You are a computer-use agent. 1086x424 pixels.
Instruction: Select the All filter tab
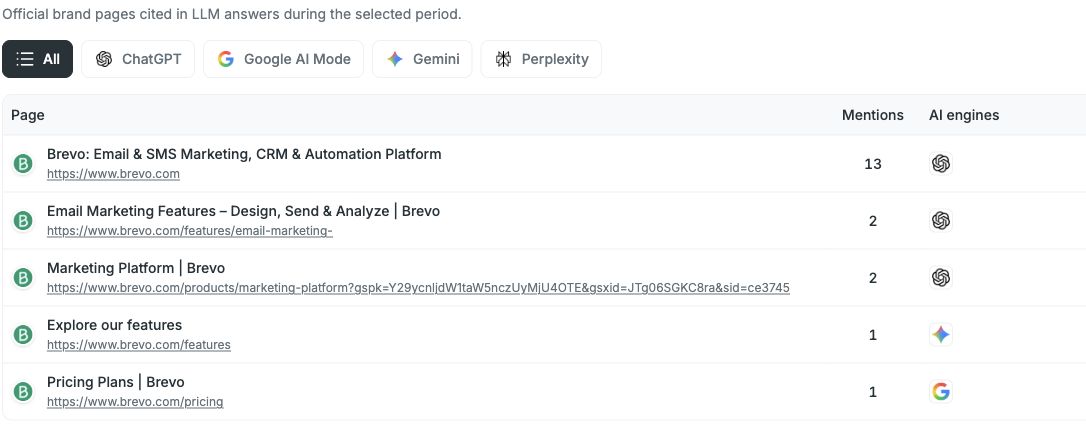[x=37, y=59]
